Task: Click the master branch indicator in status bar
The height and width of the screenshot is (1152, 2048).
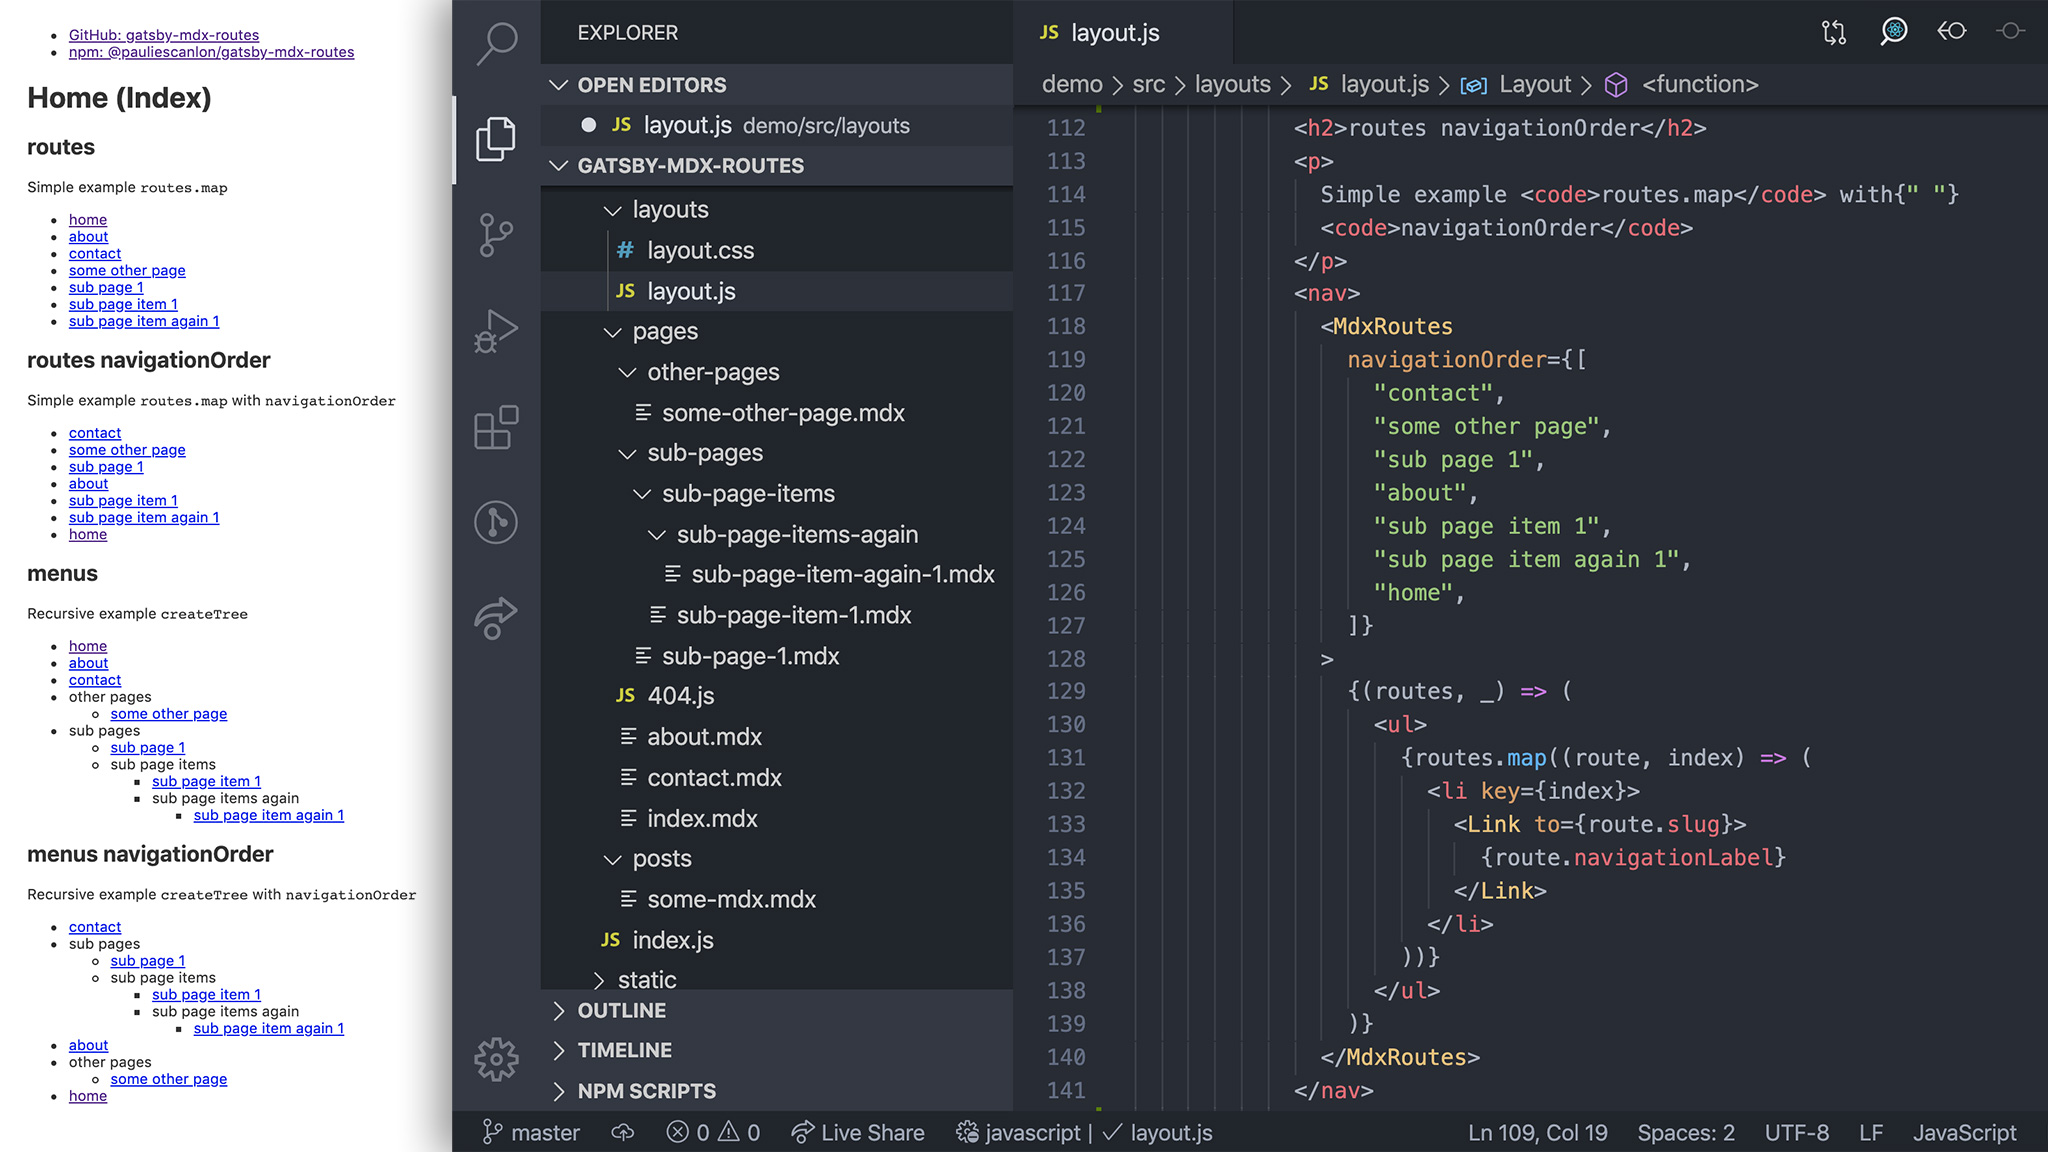Action: pos(531,1132)
